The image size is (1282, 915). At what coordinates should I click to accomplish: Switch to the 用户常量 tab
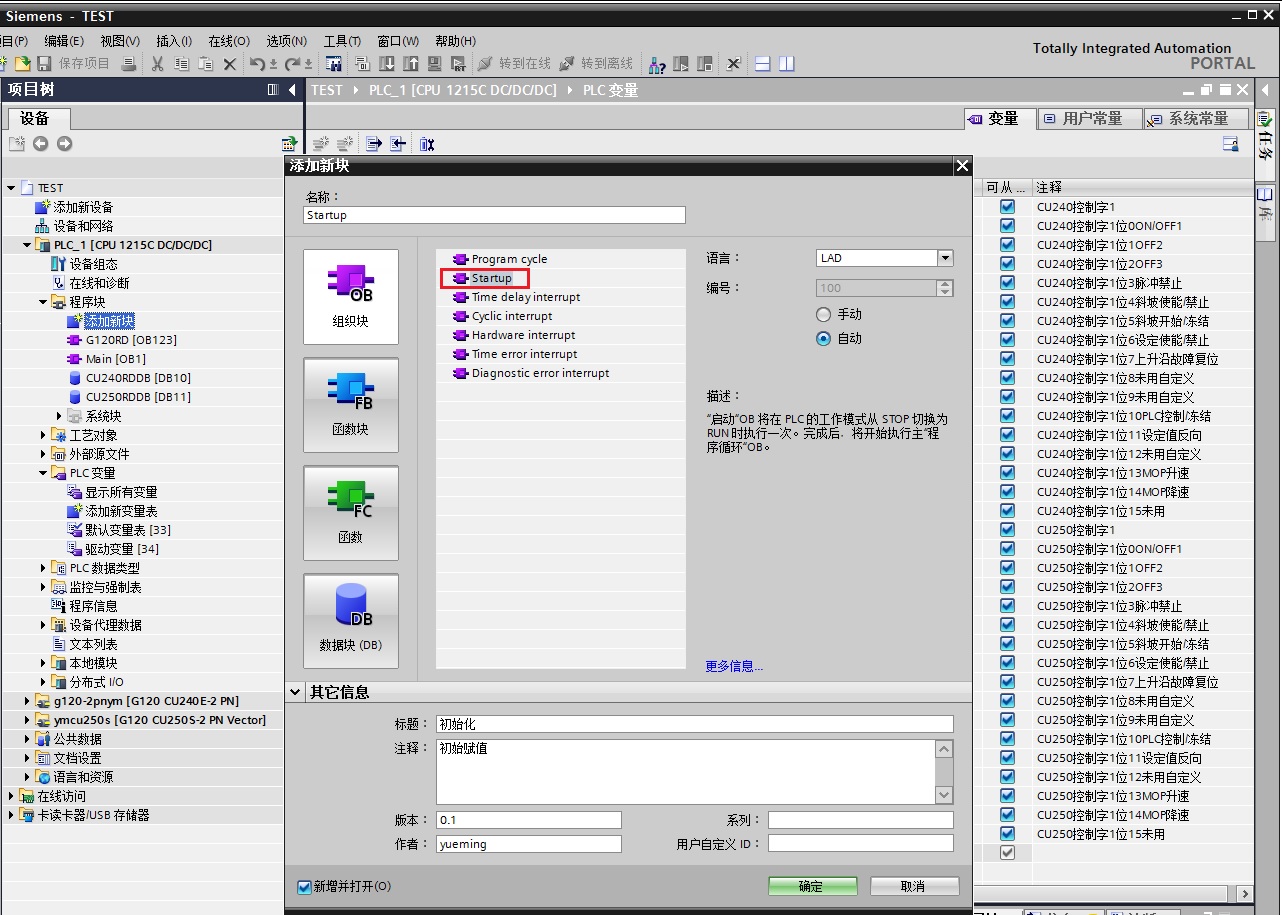(1090, 119)
